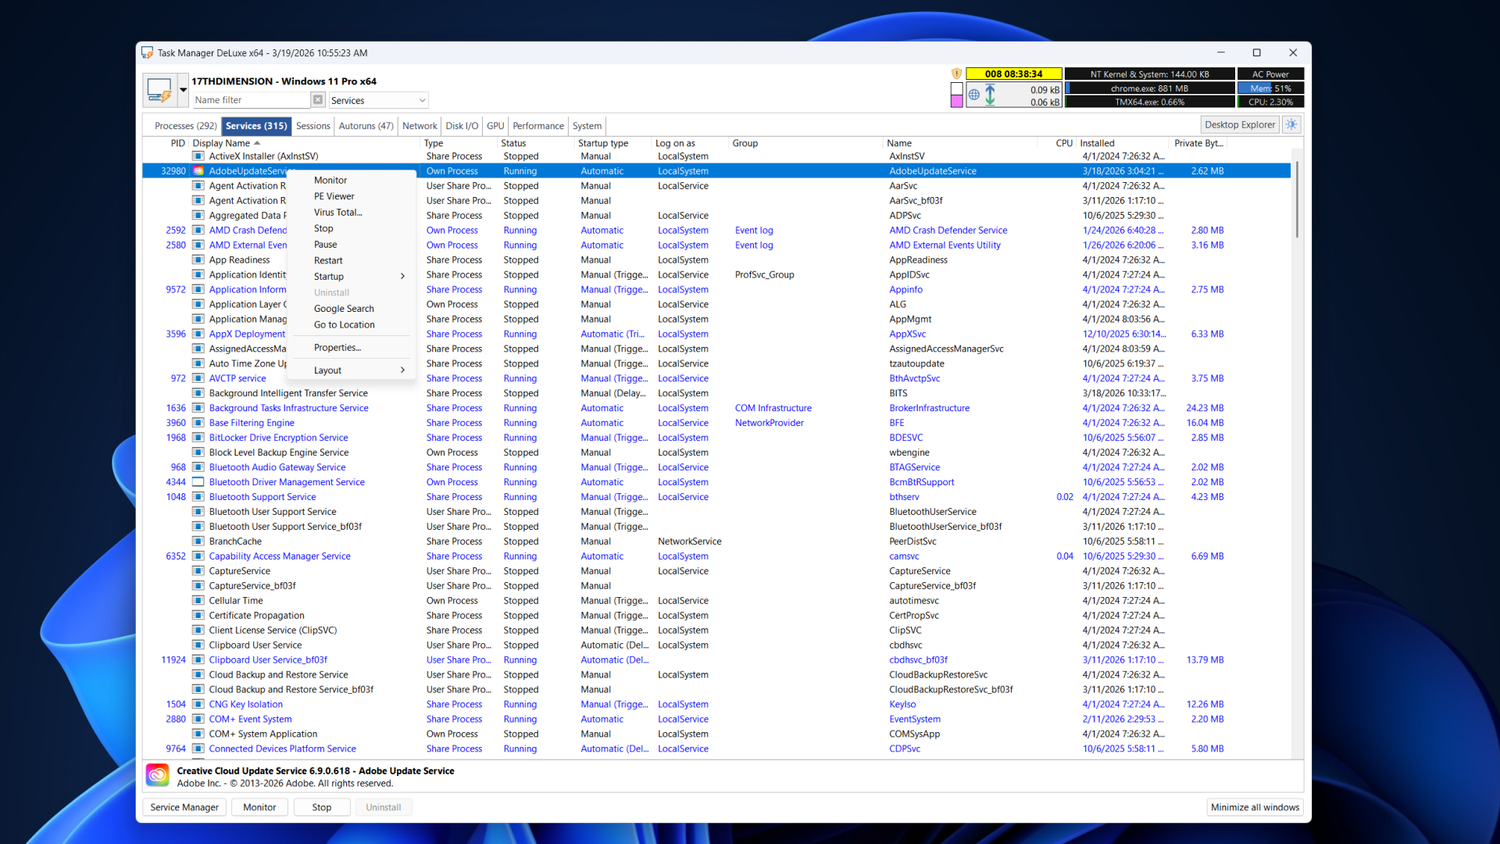1500x844 pixels.
Task: Clear the Name filter with X icon
Action: pyautogui.click(x=318, y=100)
